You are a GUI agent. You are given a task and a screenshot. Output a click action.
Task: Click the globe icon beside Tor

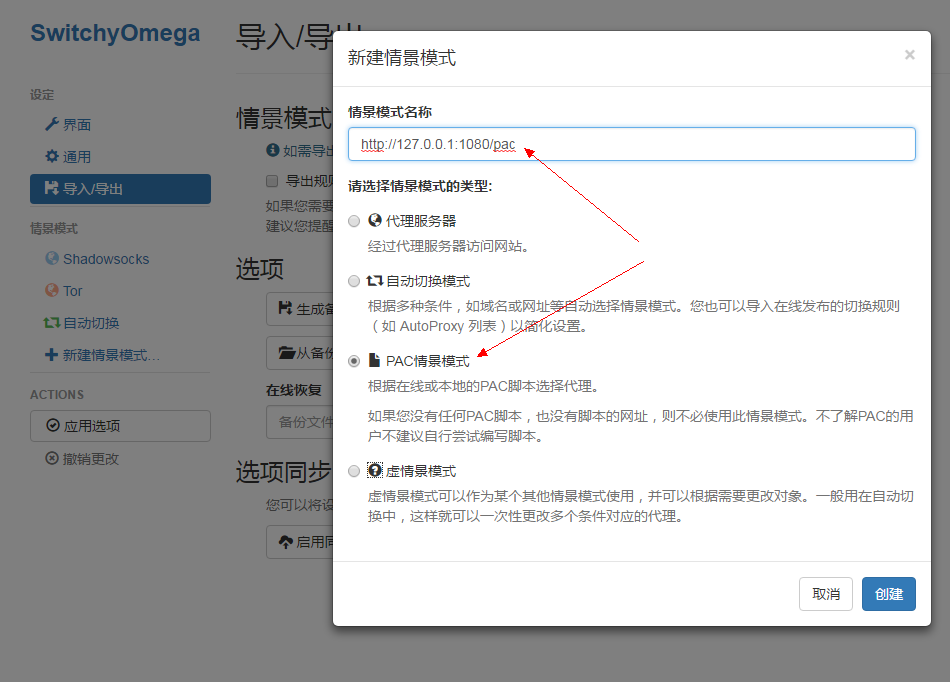point(52,291)
